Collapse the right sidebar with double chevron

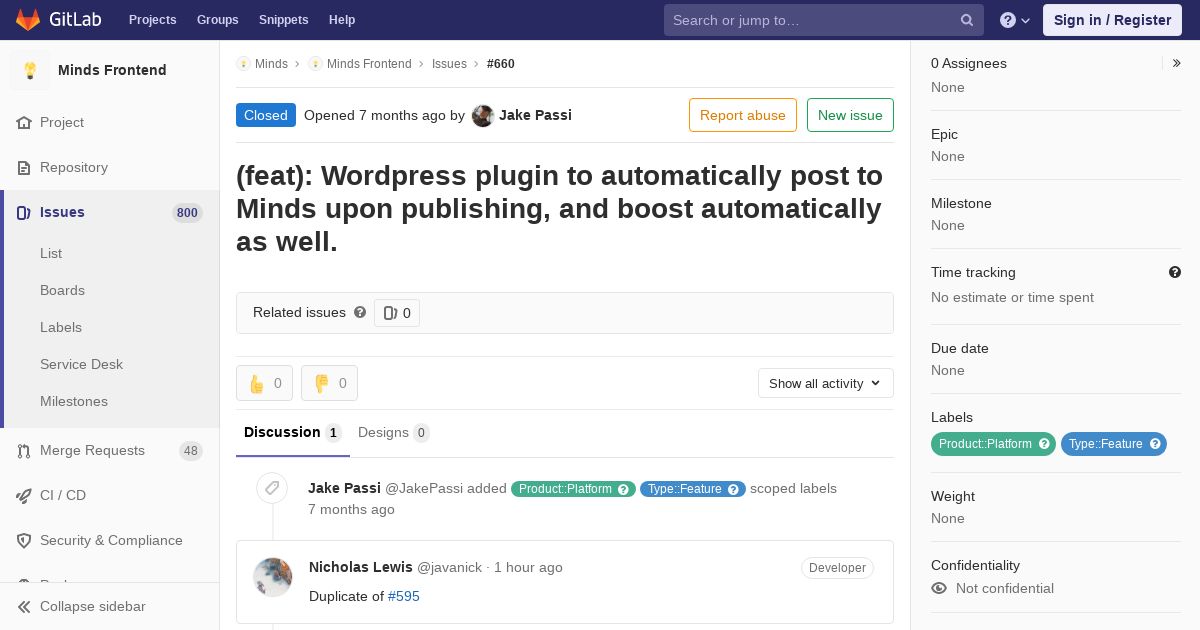tap(1176, 63)
